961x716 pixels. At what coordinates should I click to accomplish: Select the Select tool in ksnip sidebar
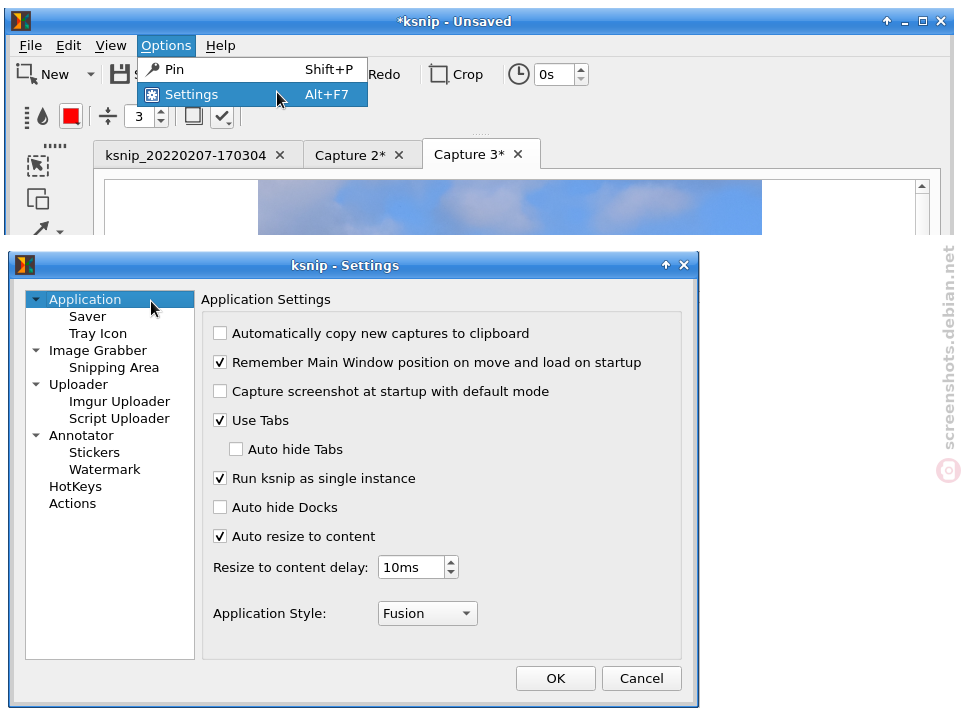click(38, 166)
